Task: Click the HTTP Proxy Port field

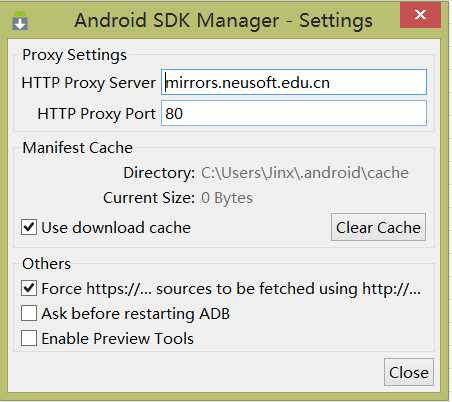Action: (294, 113)
